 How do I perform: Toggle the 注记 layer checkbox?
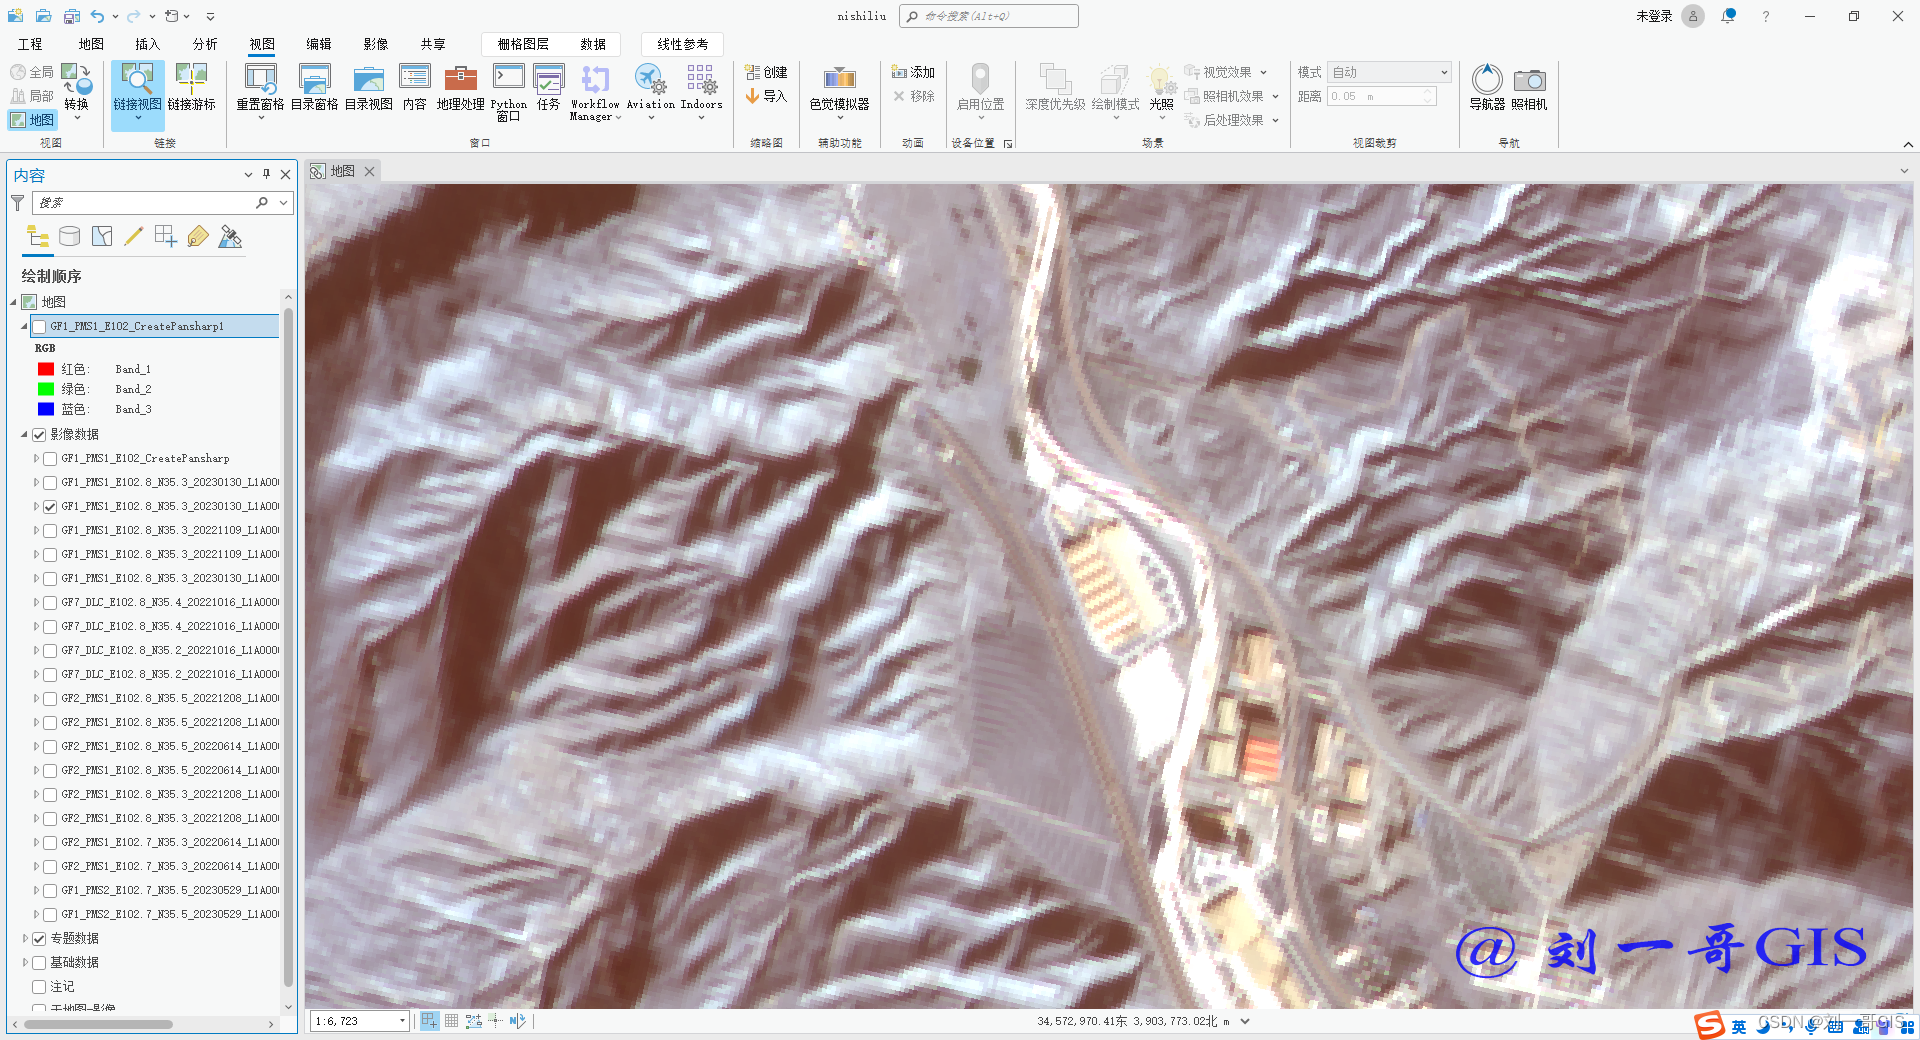pyautogui.click(x=39, y=986)
